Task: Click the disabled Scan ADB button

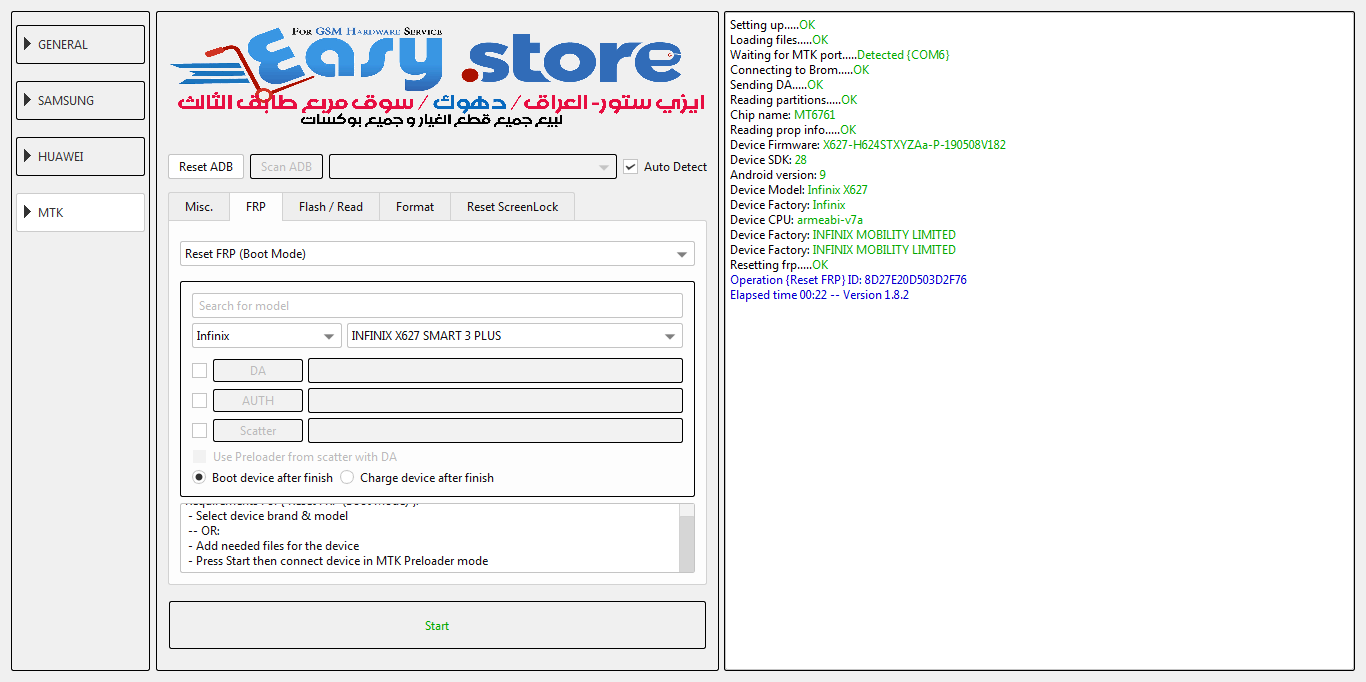Action: click(x=286, y=167)
